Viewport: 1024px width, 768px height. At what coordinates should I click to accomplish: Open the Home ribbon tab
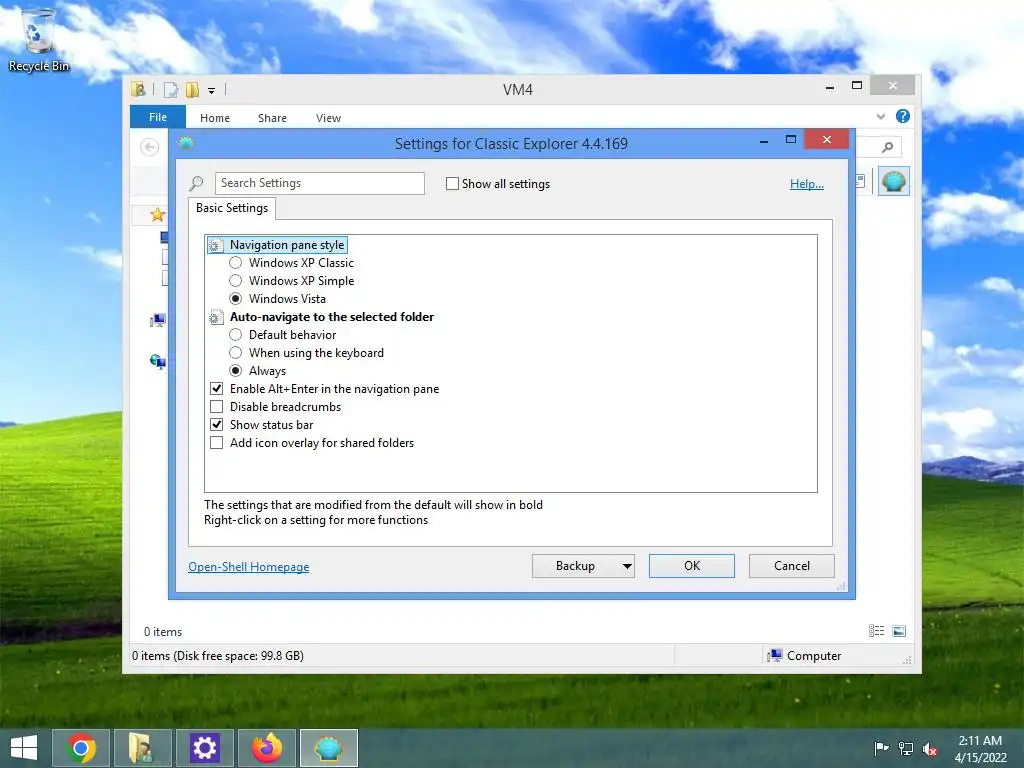click(x=215, y=118)
